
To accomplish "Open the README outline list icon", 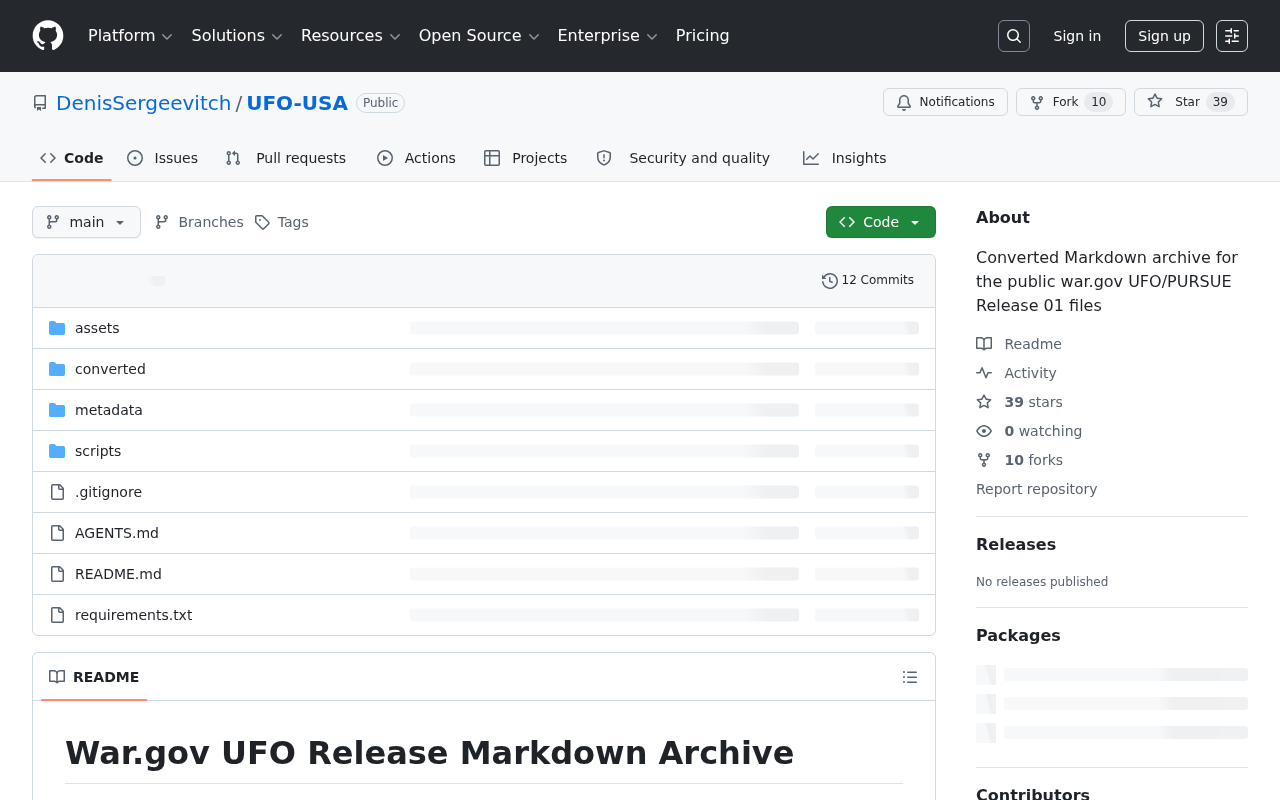I will tap(910, 677).
